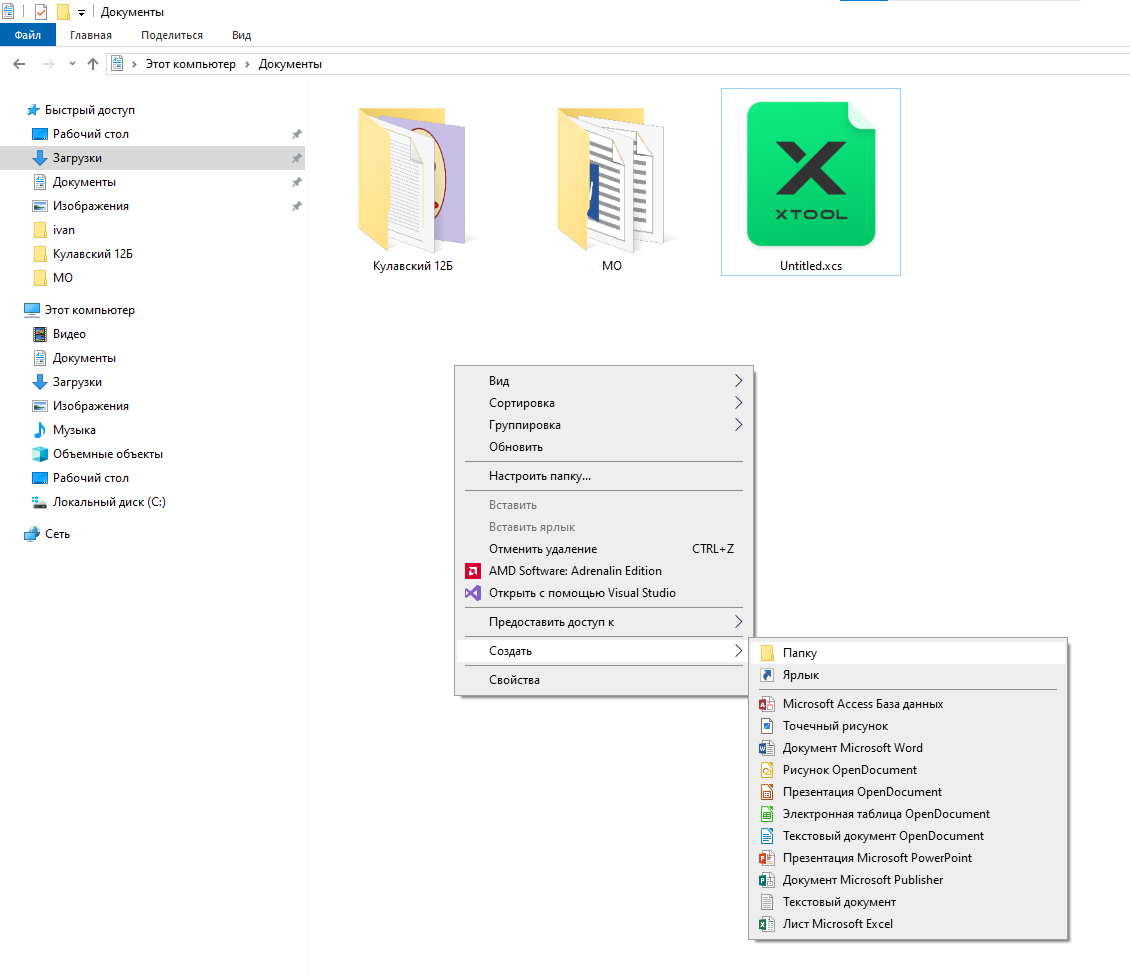Create a plain Текстовый документ

(x=908, y=901)
